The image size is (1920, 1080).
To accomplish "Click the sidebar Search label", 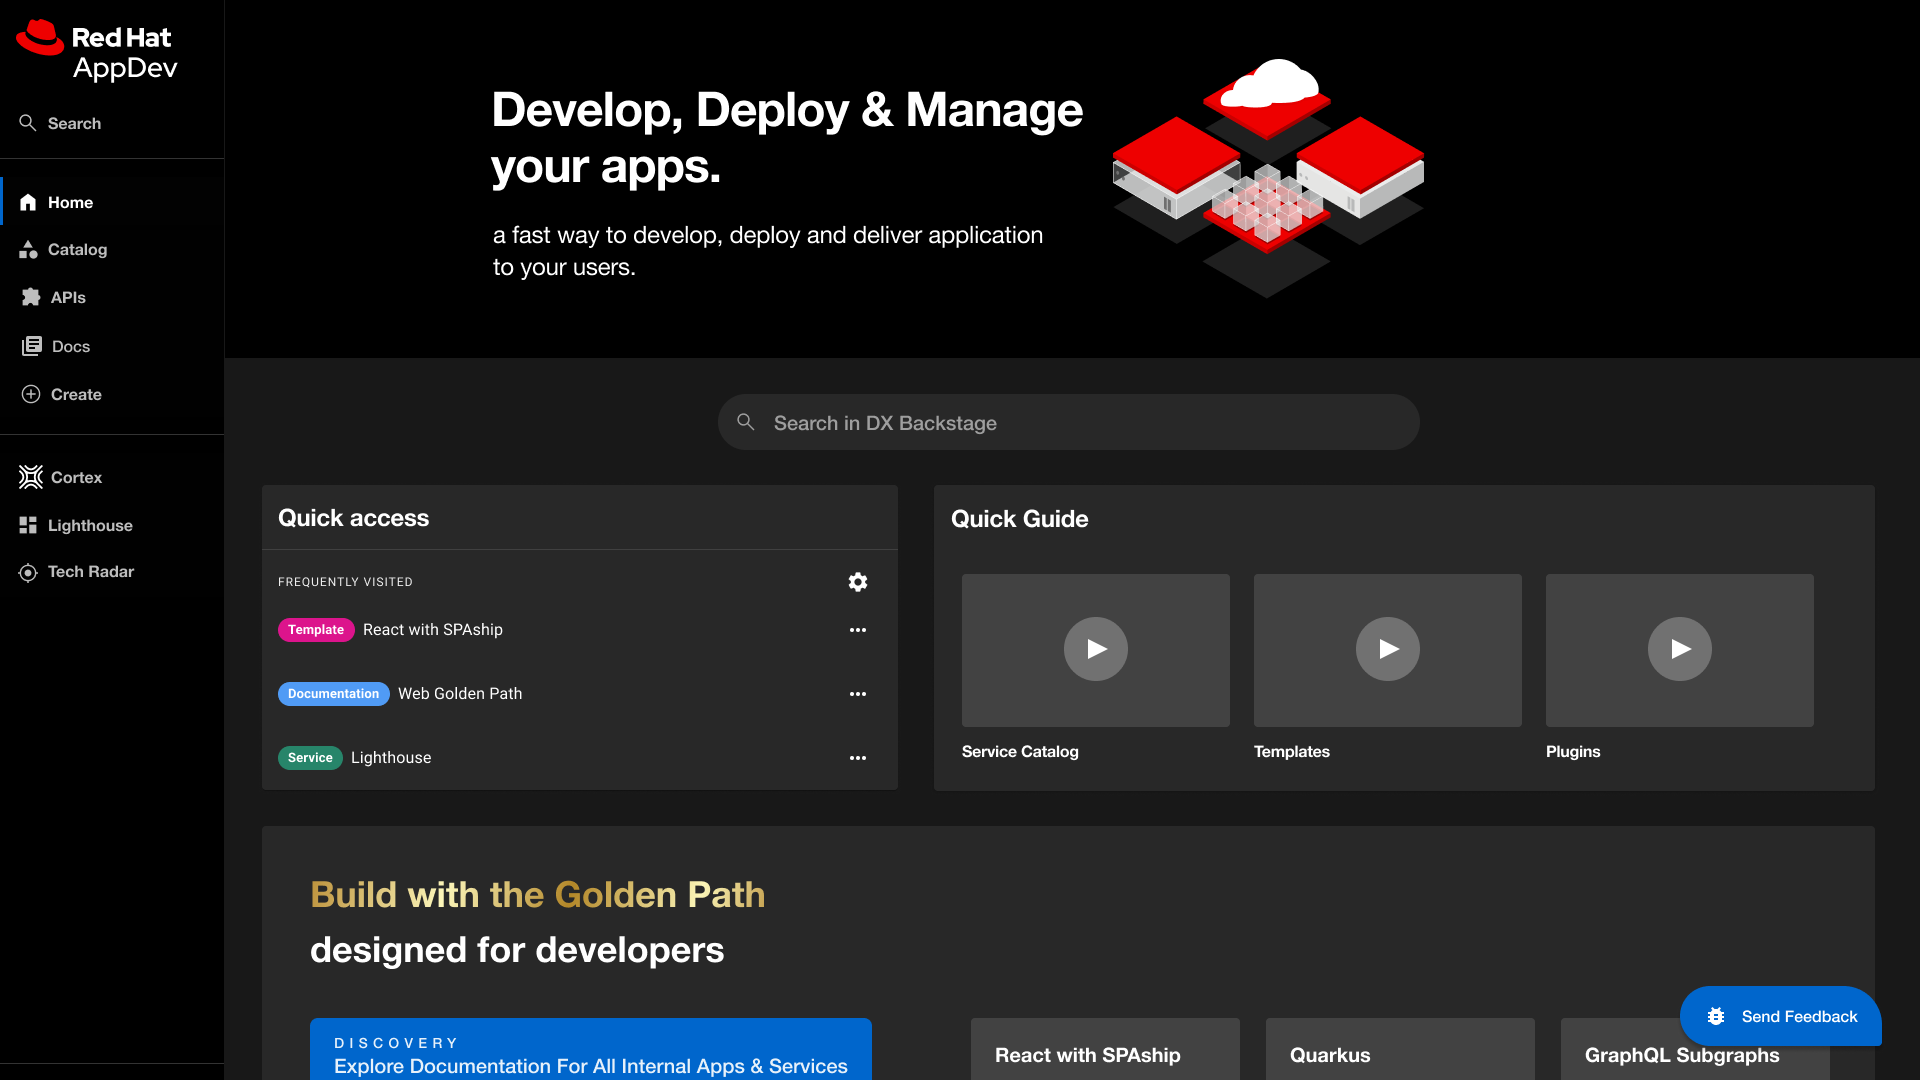I will [74, 123].
